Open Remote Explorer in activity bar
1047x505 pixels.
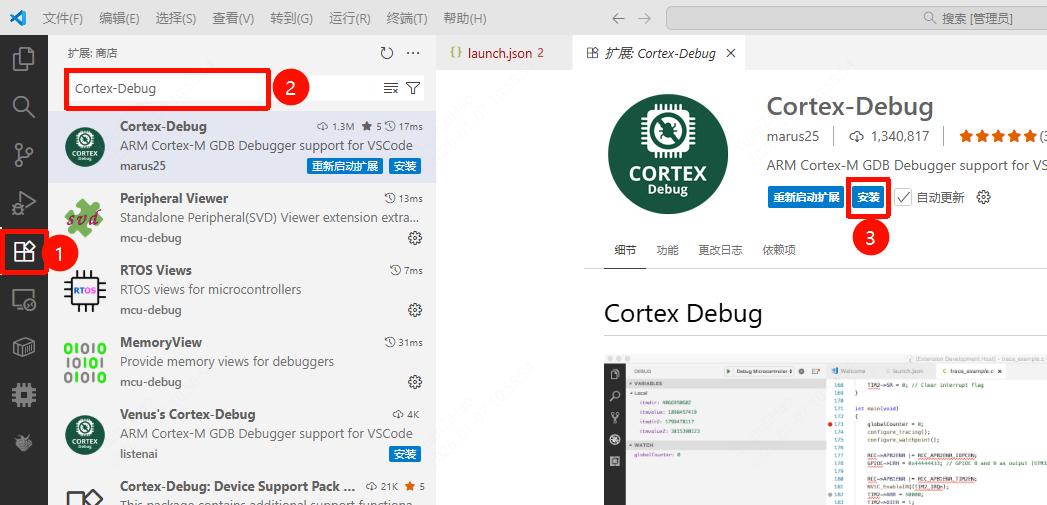point(23,299)
